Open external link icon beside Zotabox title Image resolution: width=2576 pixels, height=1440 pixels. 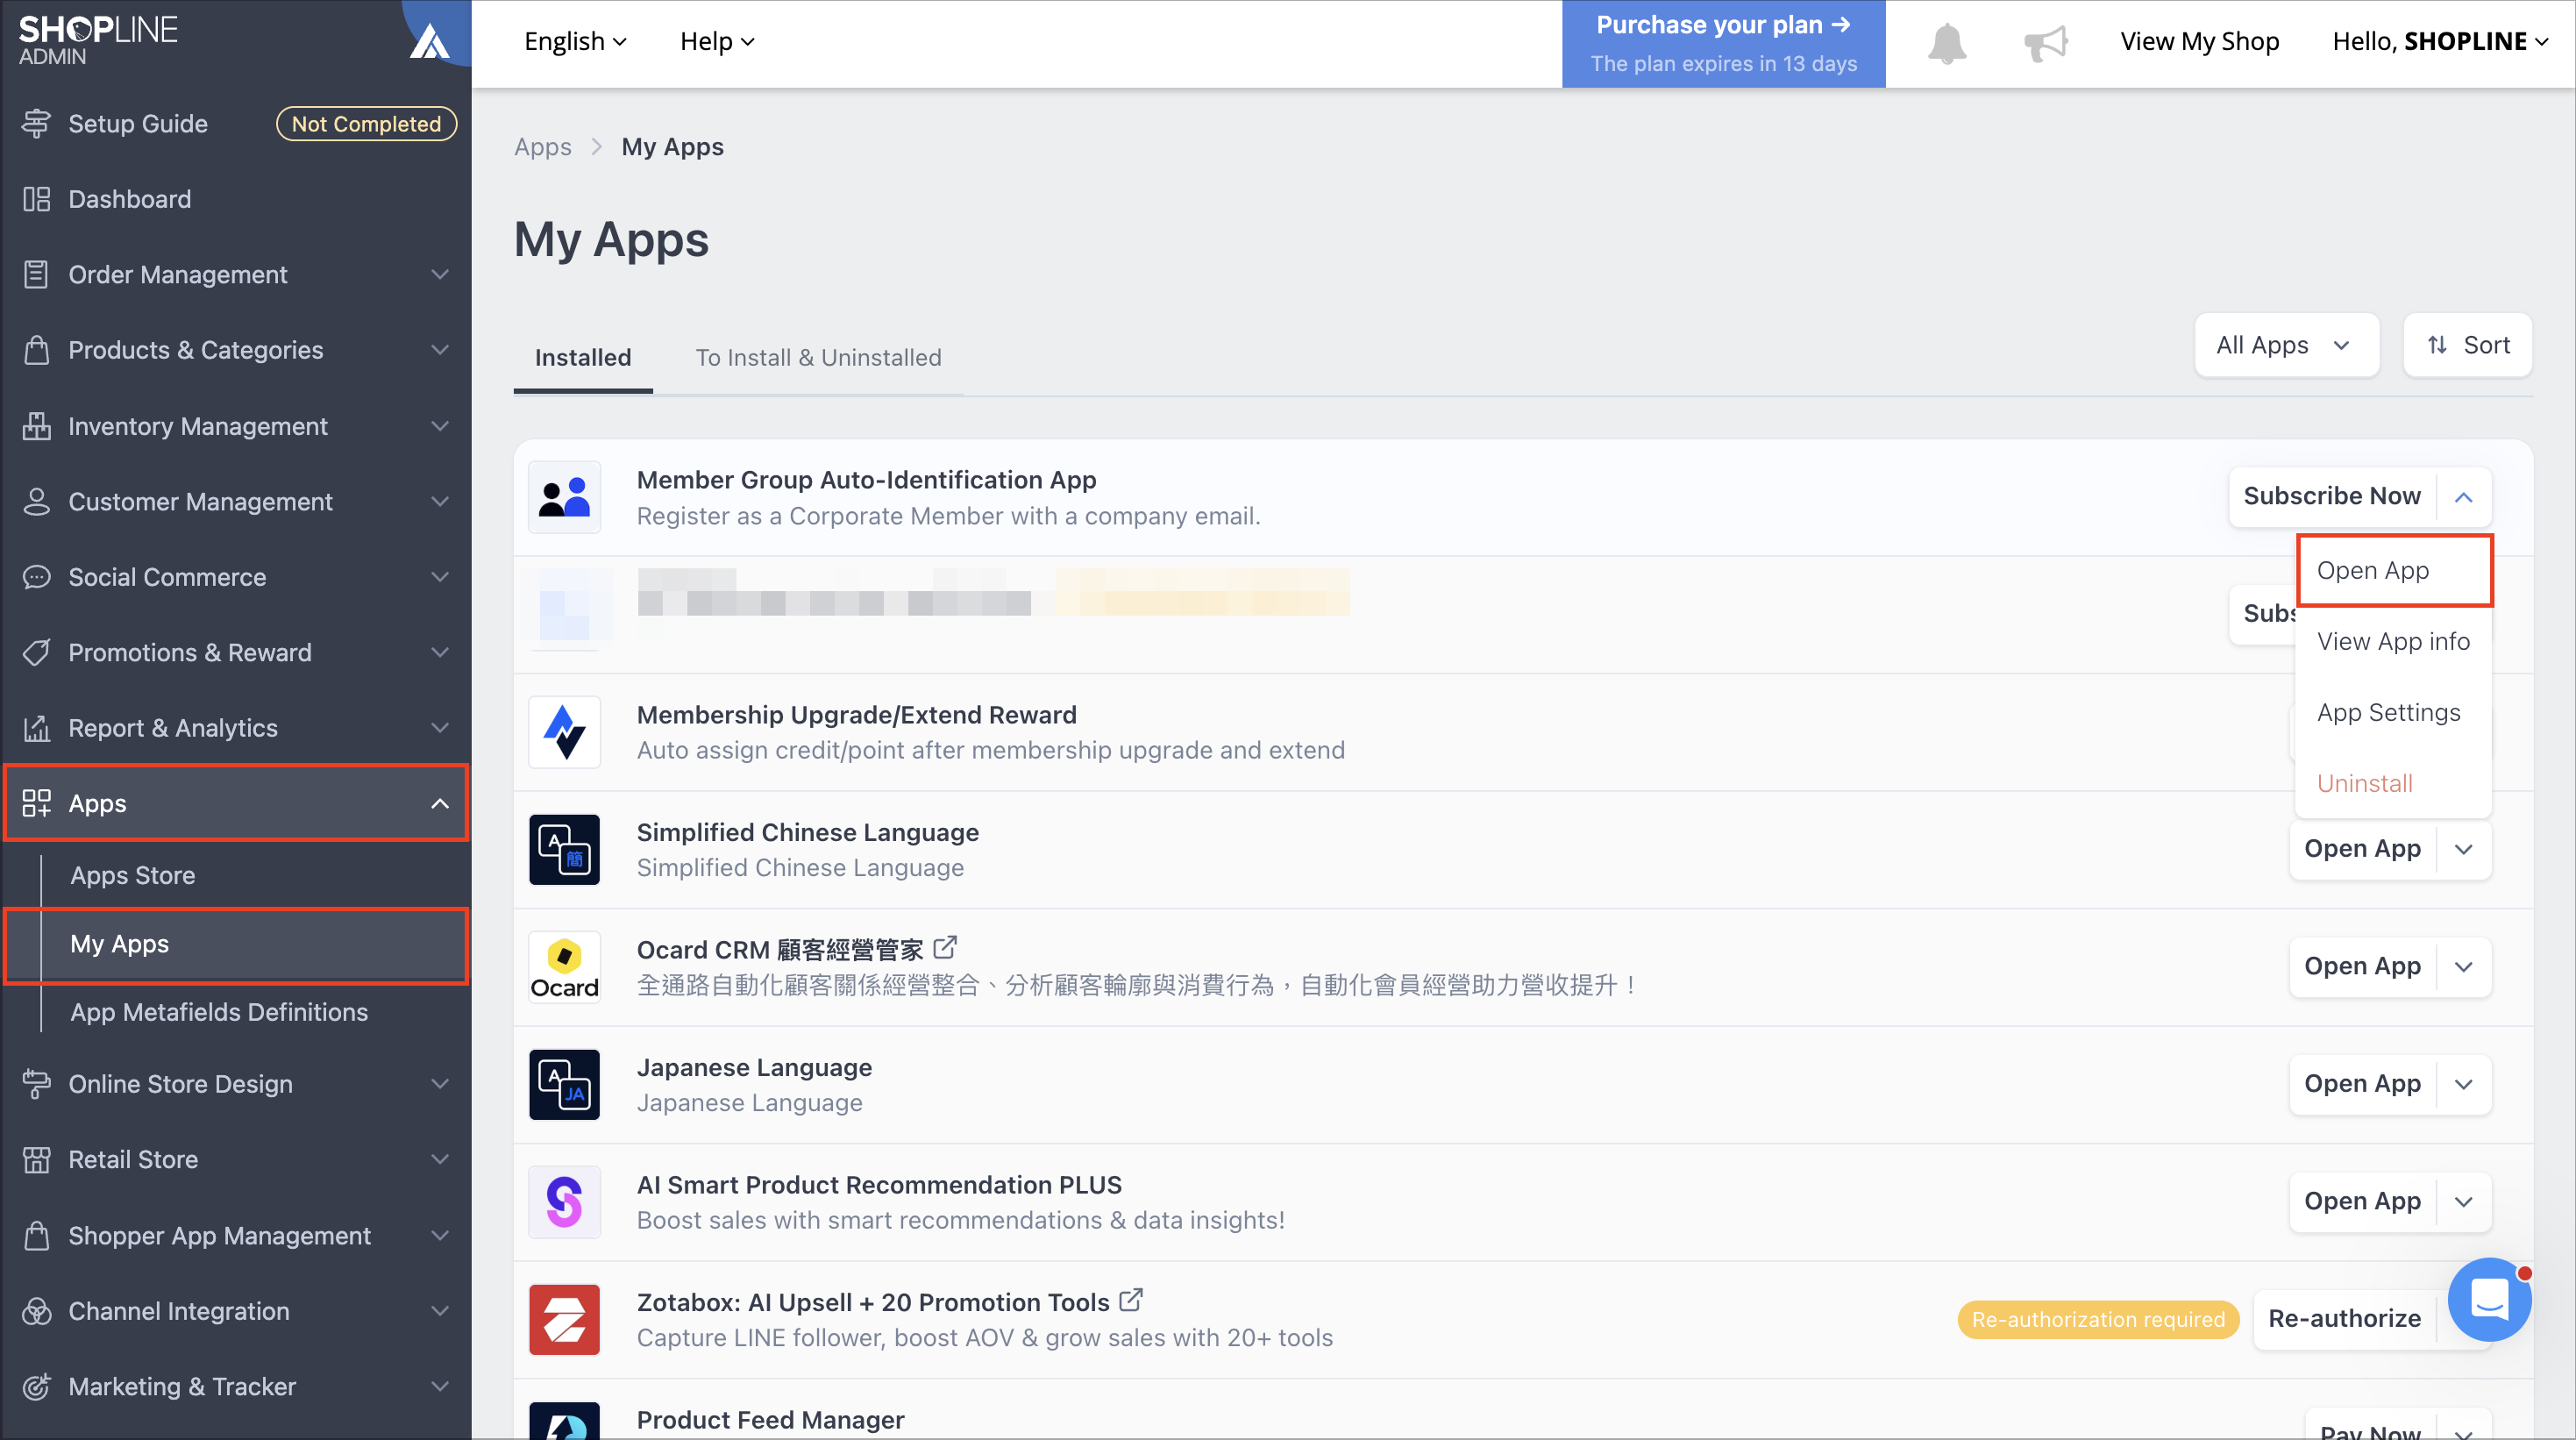[x=1131, y=1300]
